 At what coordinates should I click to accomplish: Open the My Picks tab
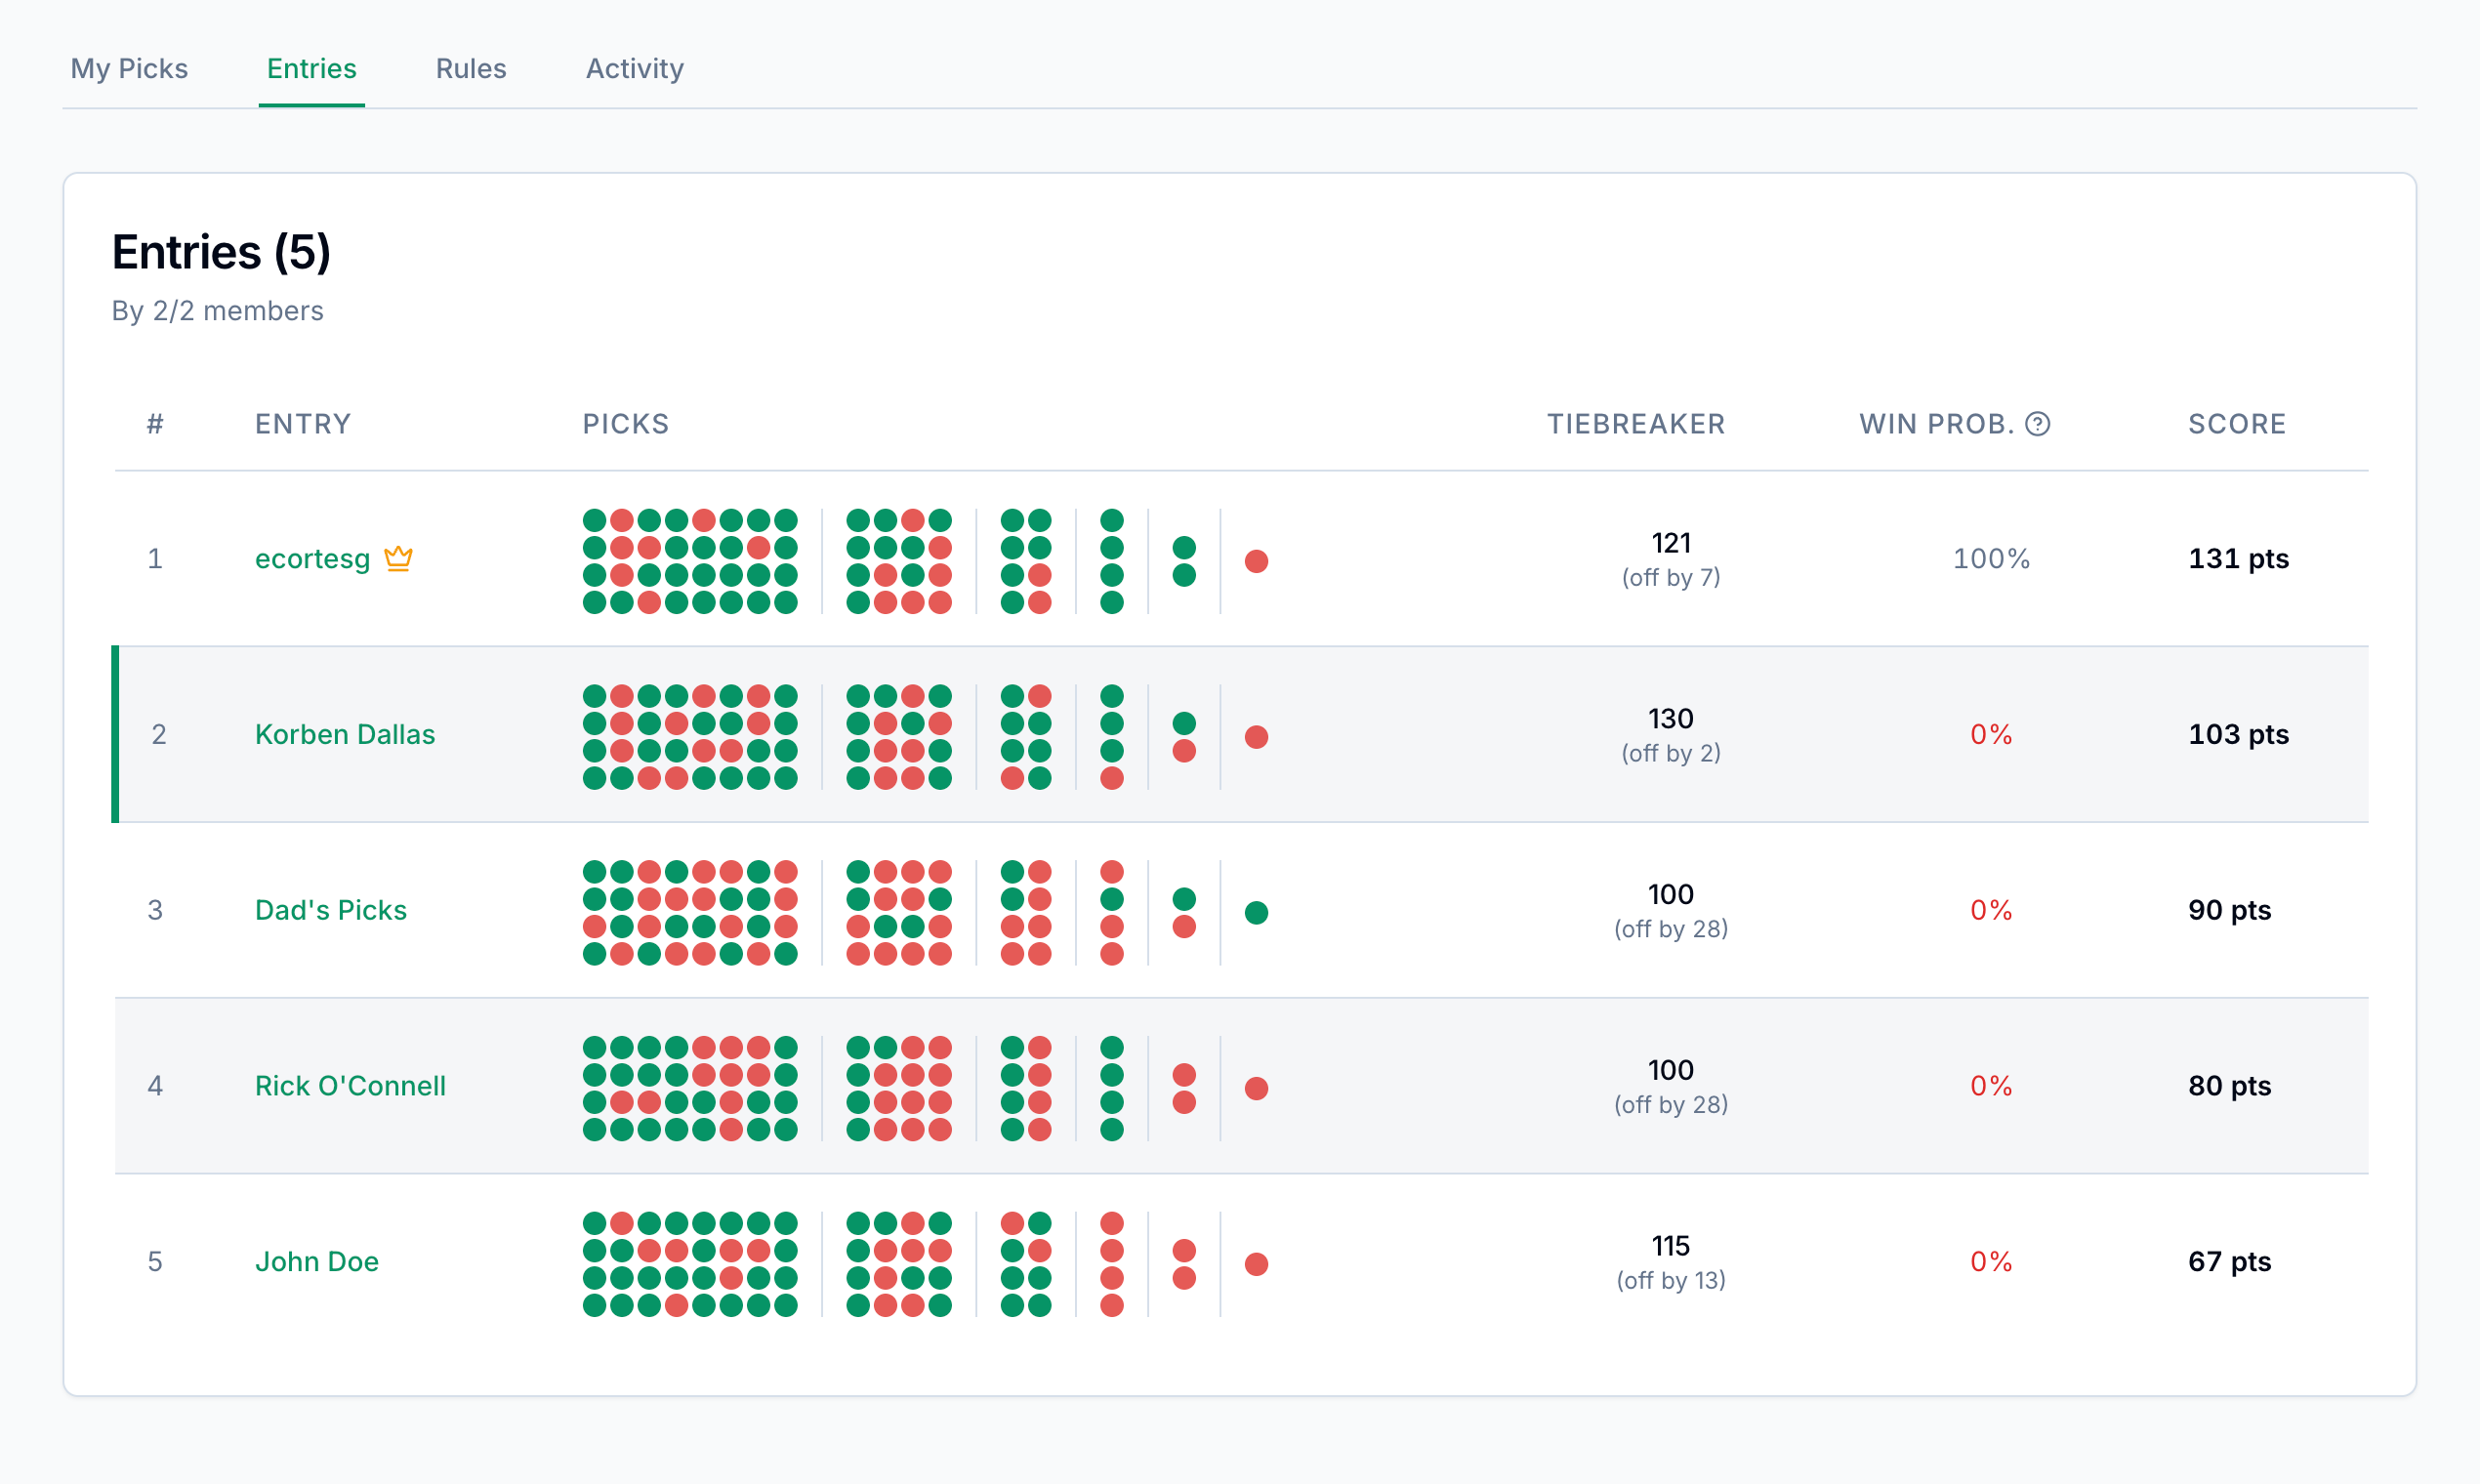[129, 68]
